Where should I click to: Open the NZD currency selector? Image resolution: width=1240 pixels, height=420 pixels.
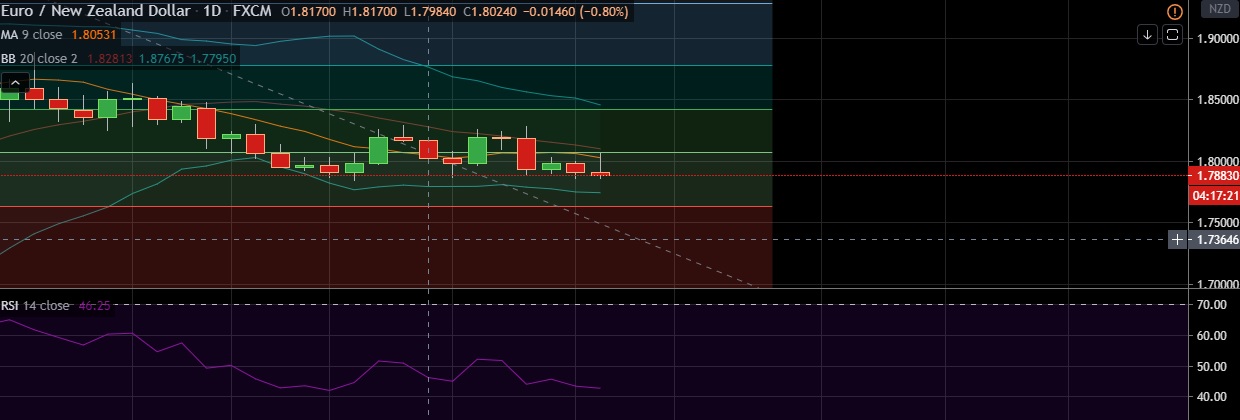coord(1220,9)
